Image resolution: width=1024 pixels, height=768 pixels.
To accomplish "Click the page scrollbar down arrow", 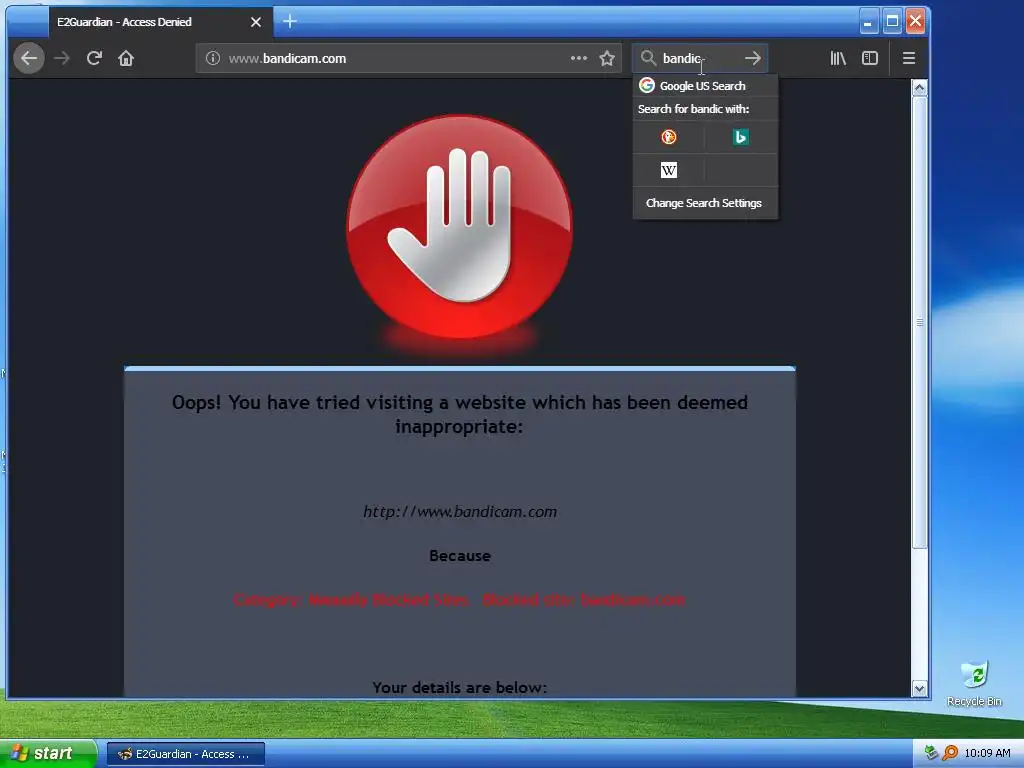I will [920, 688].
